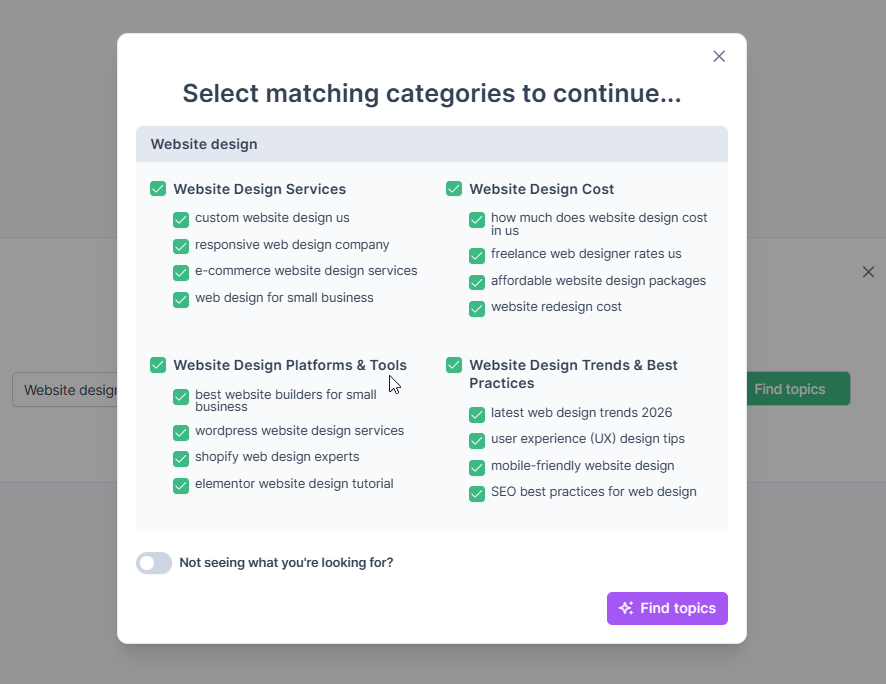Click the purple Find topics button

tap(667, 608)
